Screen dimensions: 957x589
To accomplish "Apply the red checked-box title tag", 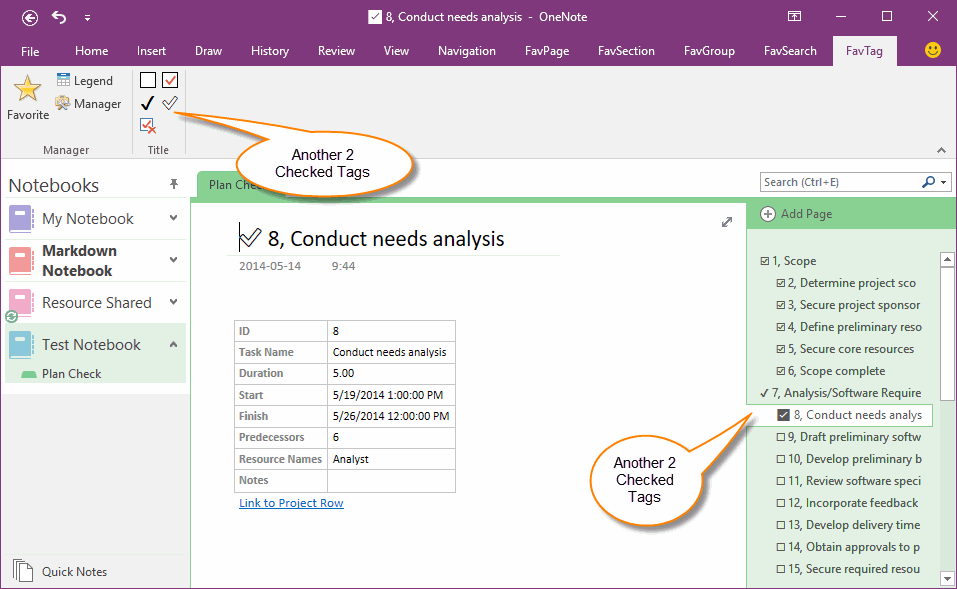I will pos(169,79).
